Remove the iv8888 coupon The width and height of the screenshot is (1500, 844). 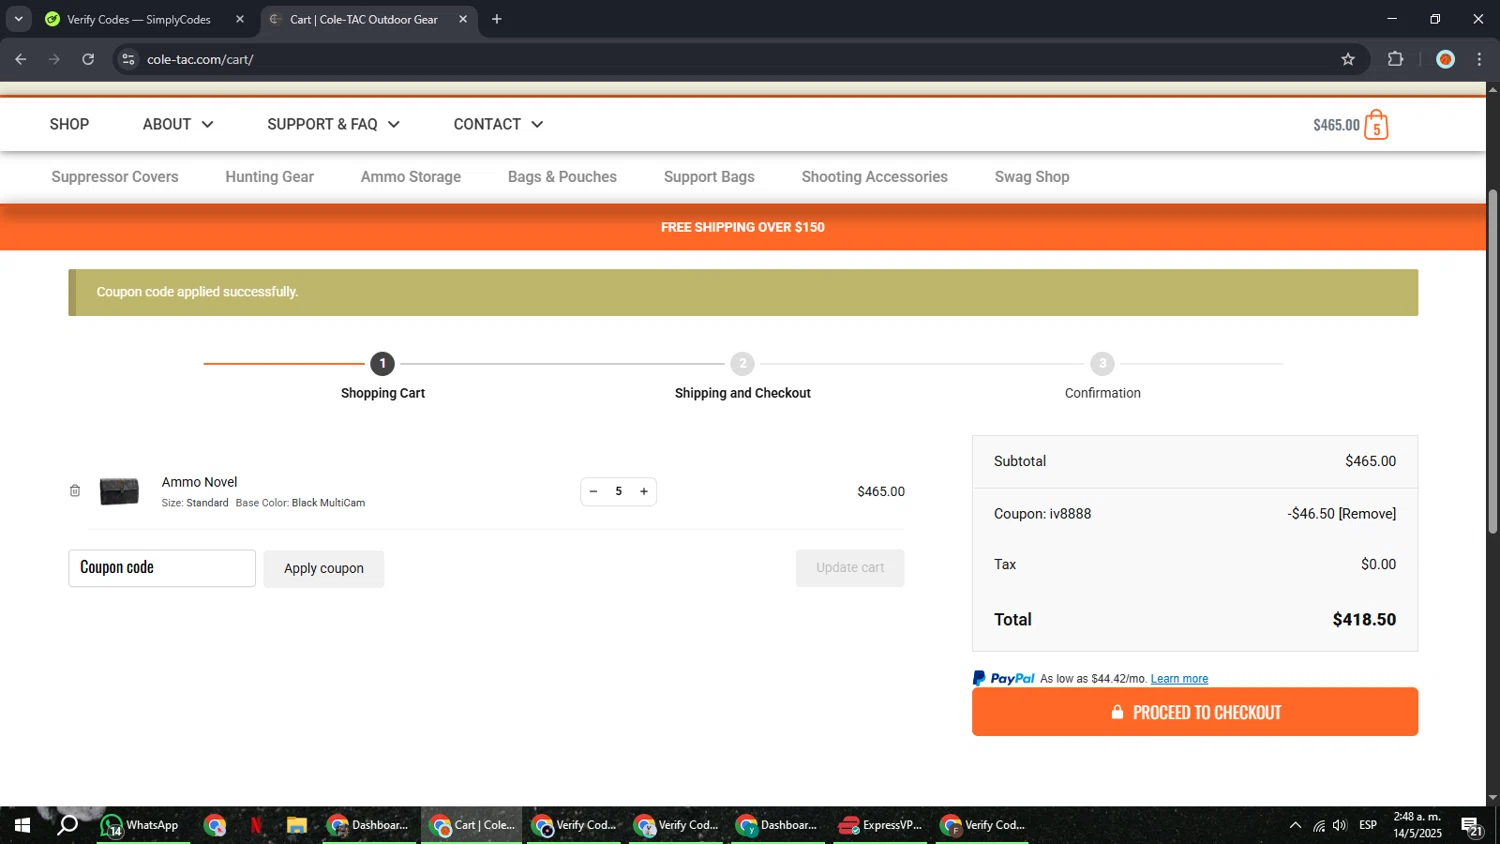pos(1367,514)
